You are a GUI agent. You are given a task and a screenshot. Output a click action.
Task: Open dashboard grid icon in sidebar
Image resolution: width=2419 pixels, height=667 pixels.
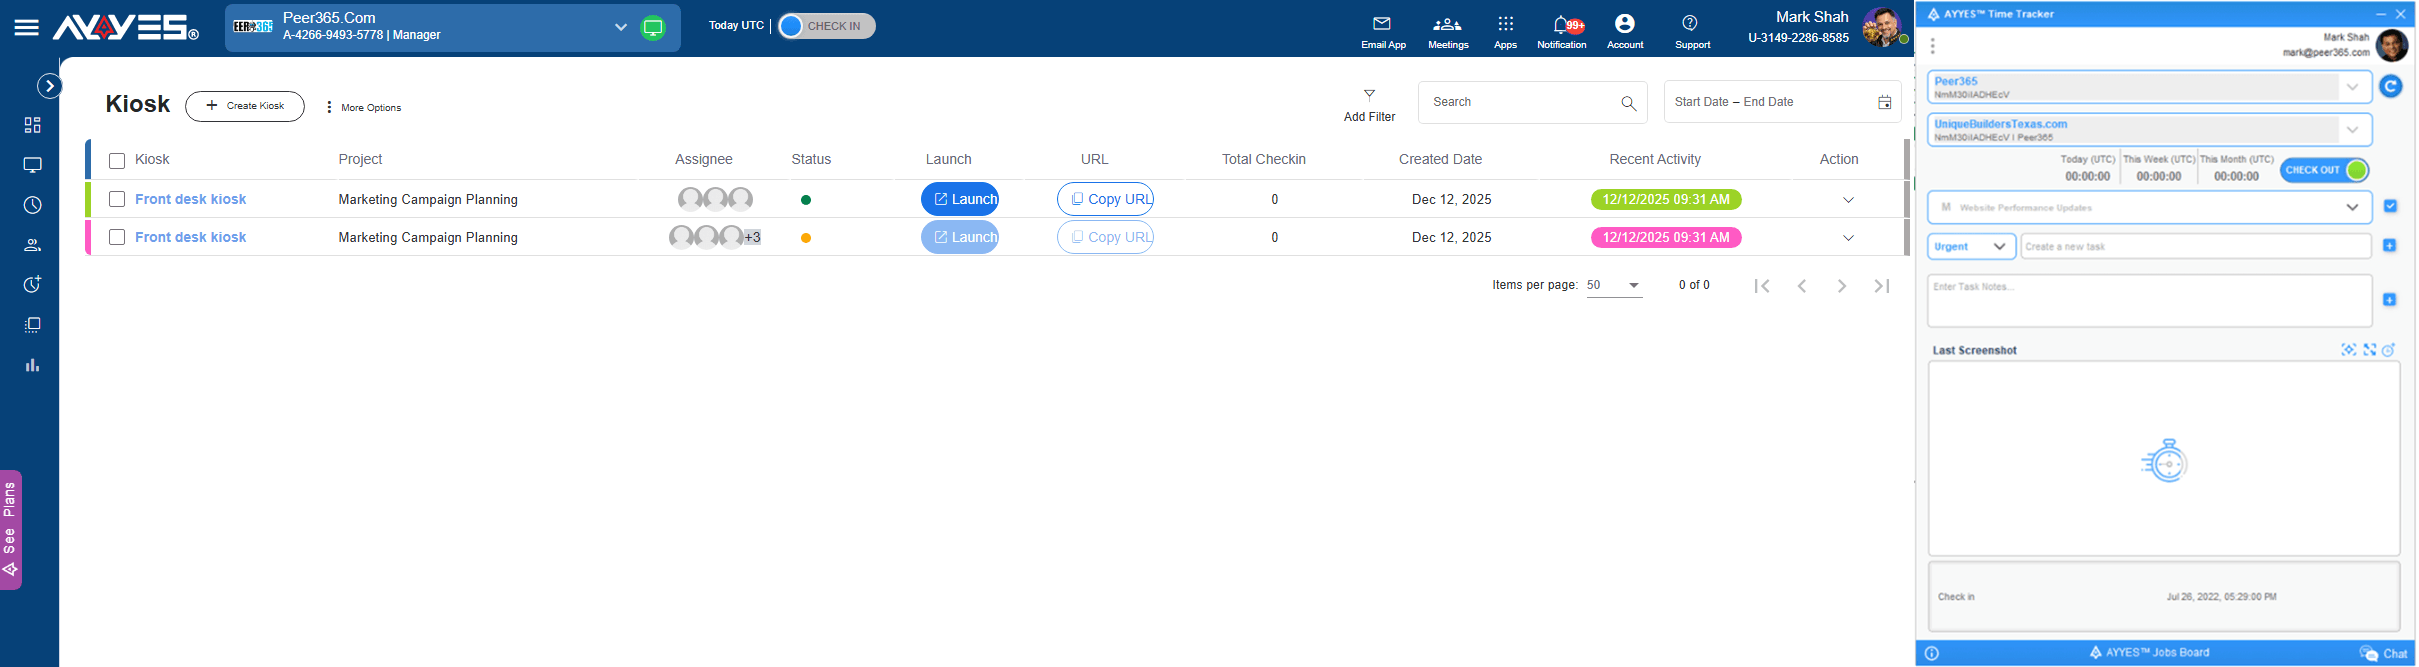pyautogui.click(x=33, y=125)
